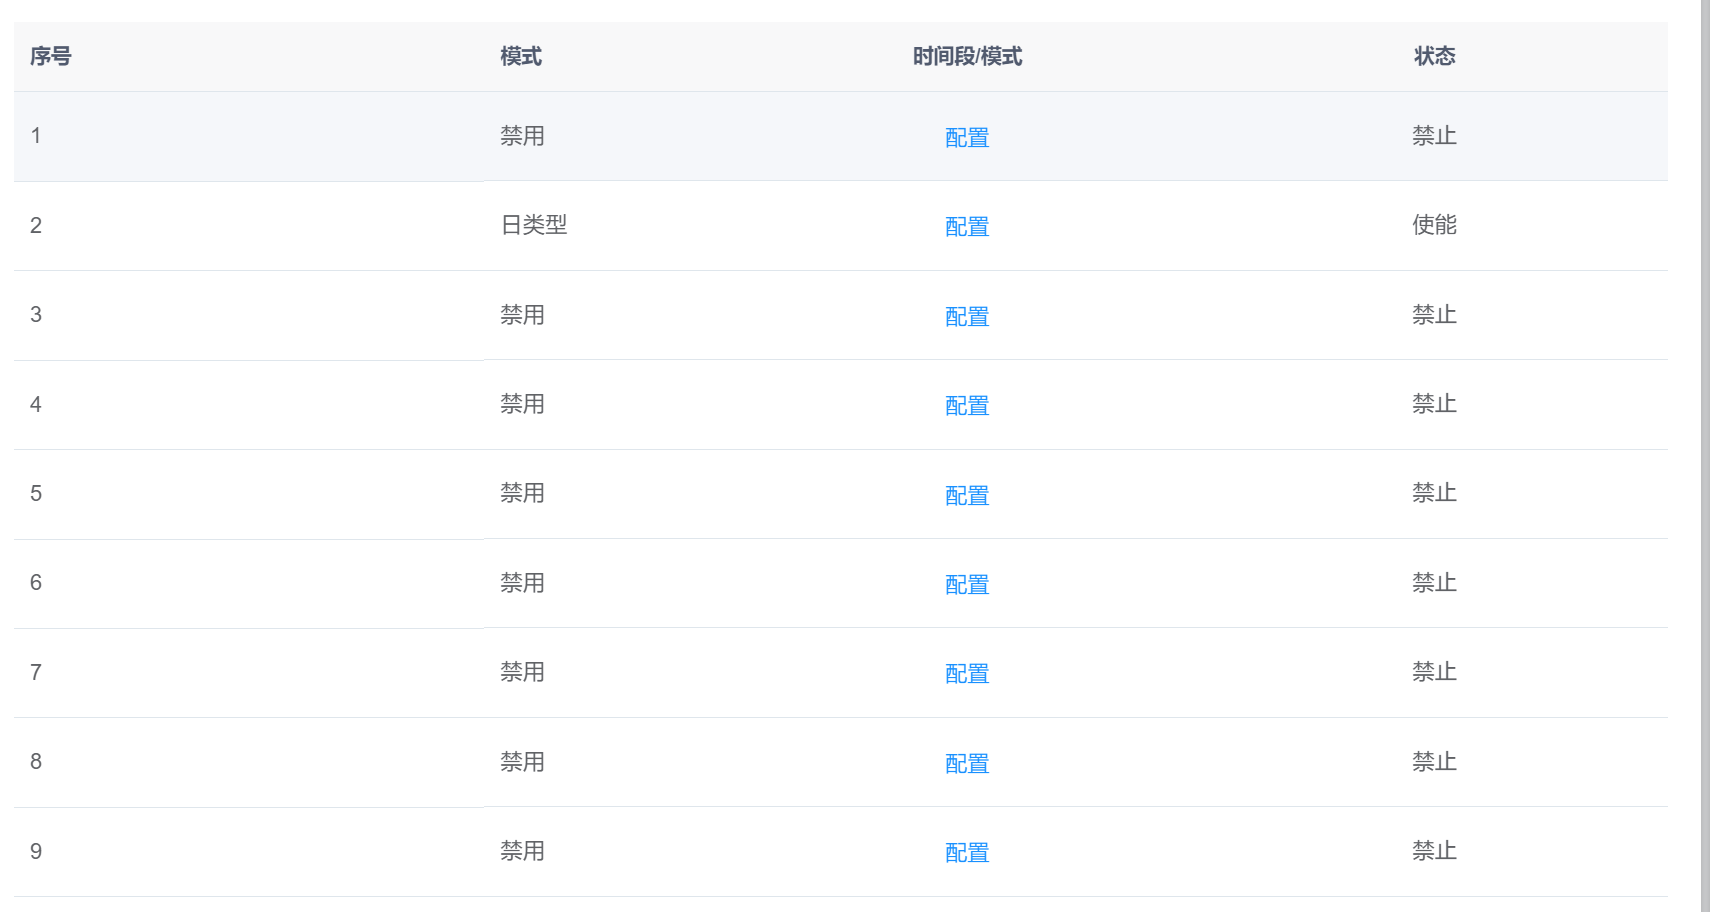Click sequence number 7 cell

36,672
